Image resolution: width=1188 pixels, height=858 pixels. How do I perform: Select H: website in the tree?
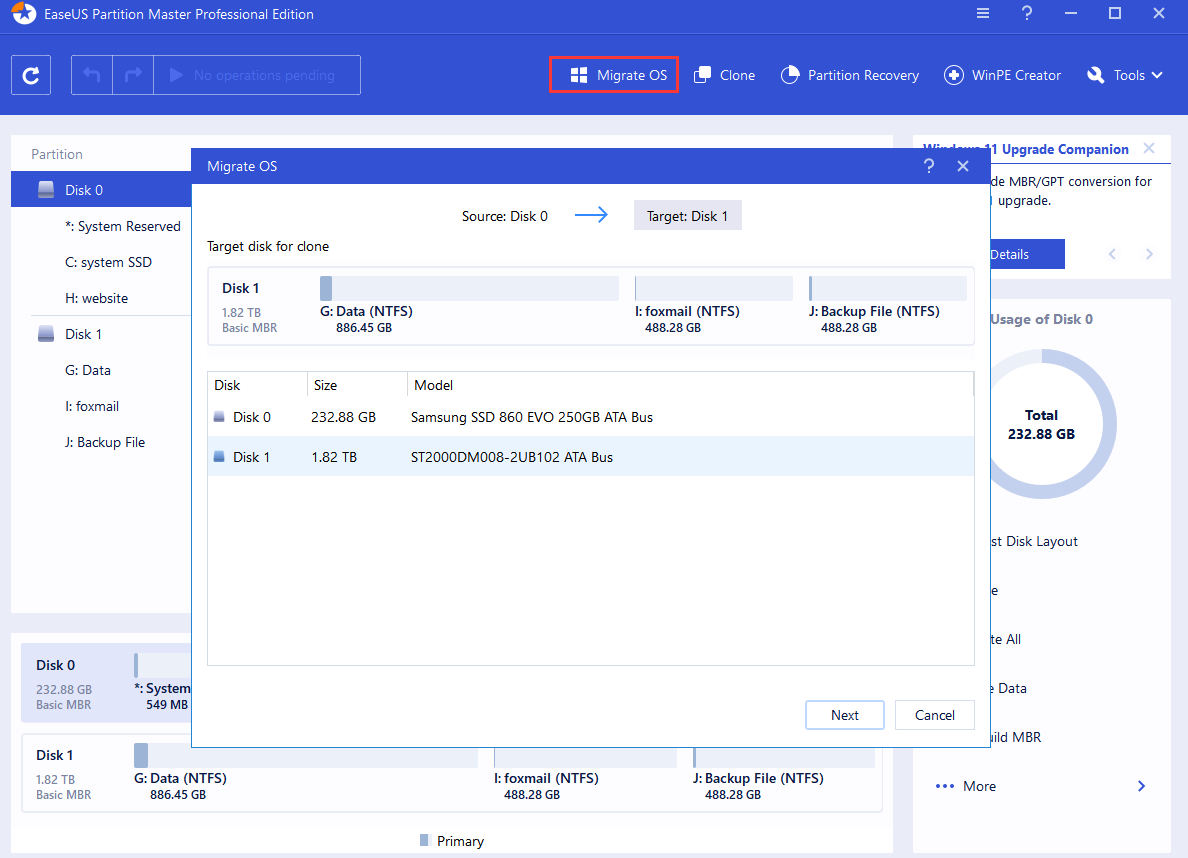[x=96, y=298]
